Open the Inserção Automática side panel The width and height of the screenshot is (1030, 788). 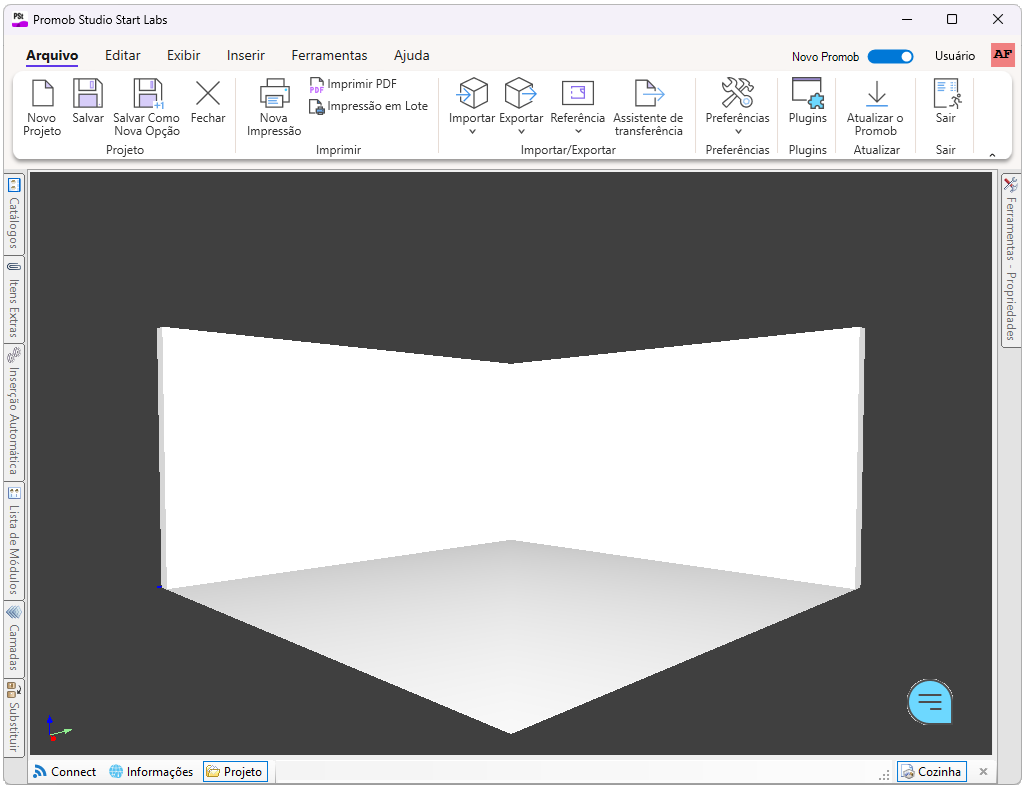pos(14,412)
